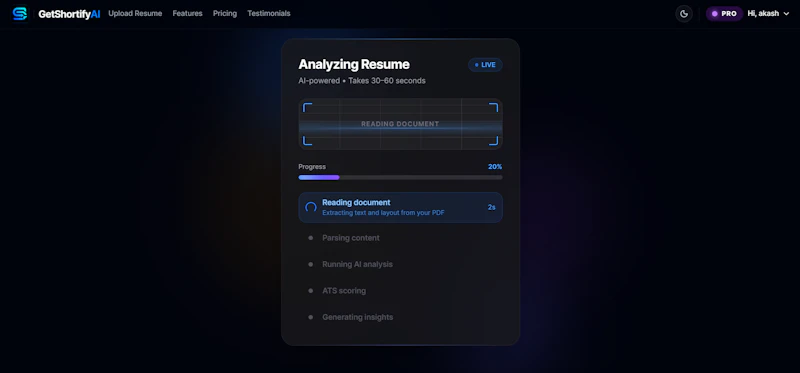Click the bullet beside Parsing content
This screenshot has height=373, width=800.
(310, 238)
